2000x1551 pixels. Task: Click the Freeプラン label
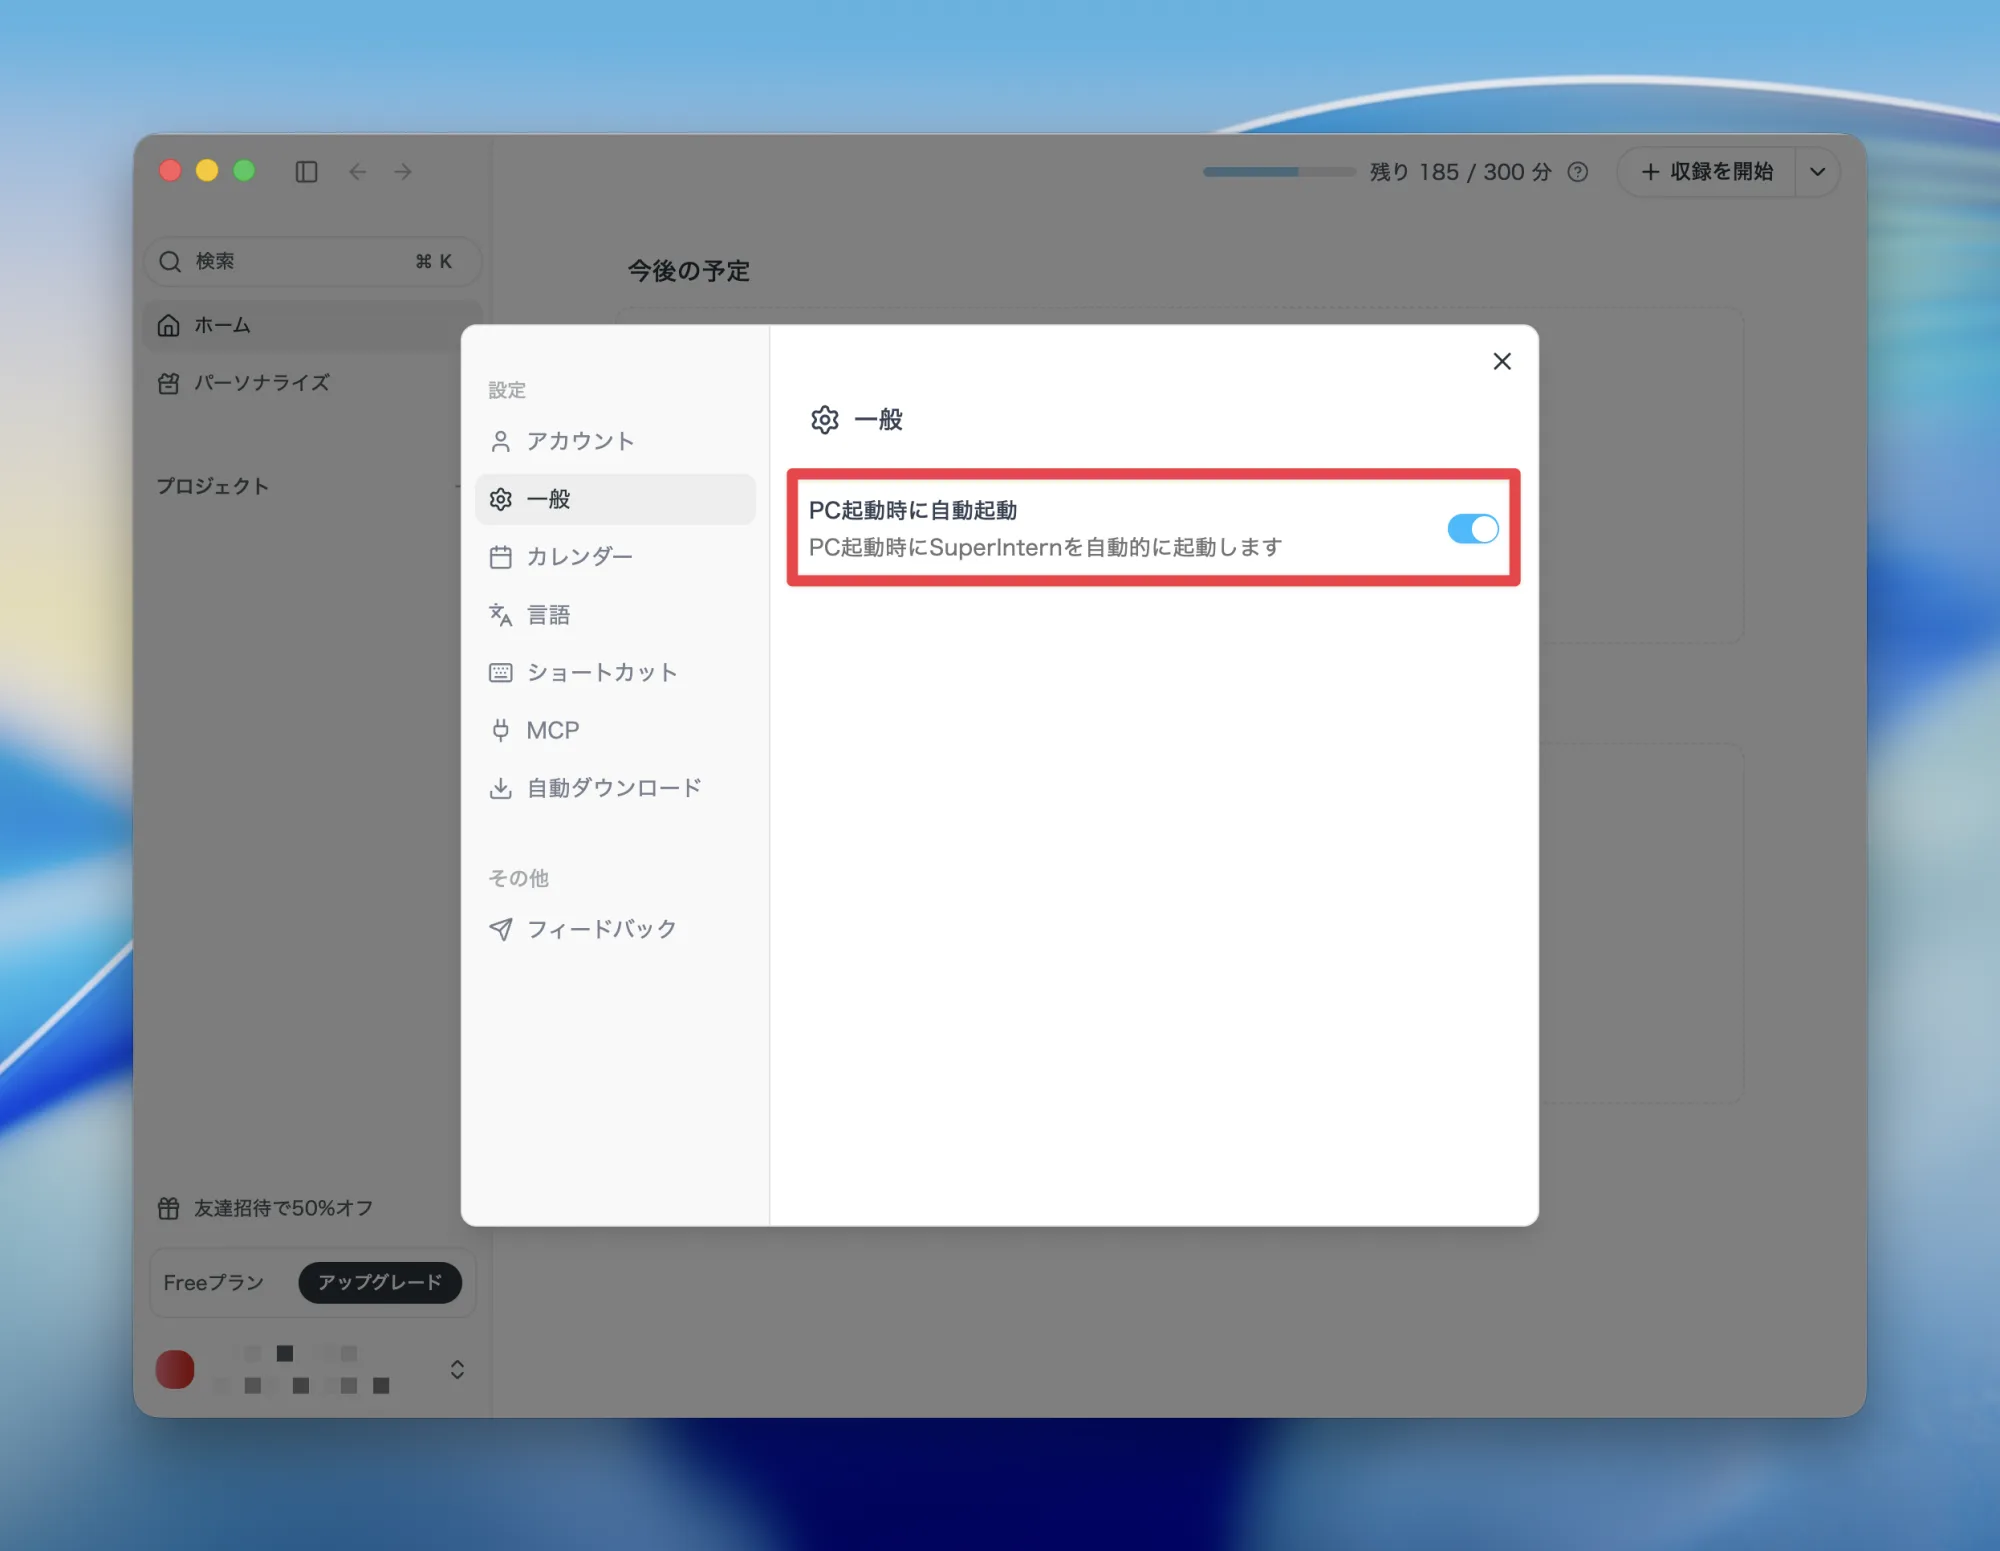214,1282
